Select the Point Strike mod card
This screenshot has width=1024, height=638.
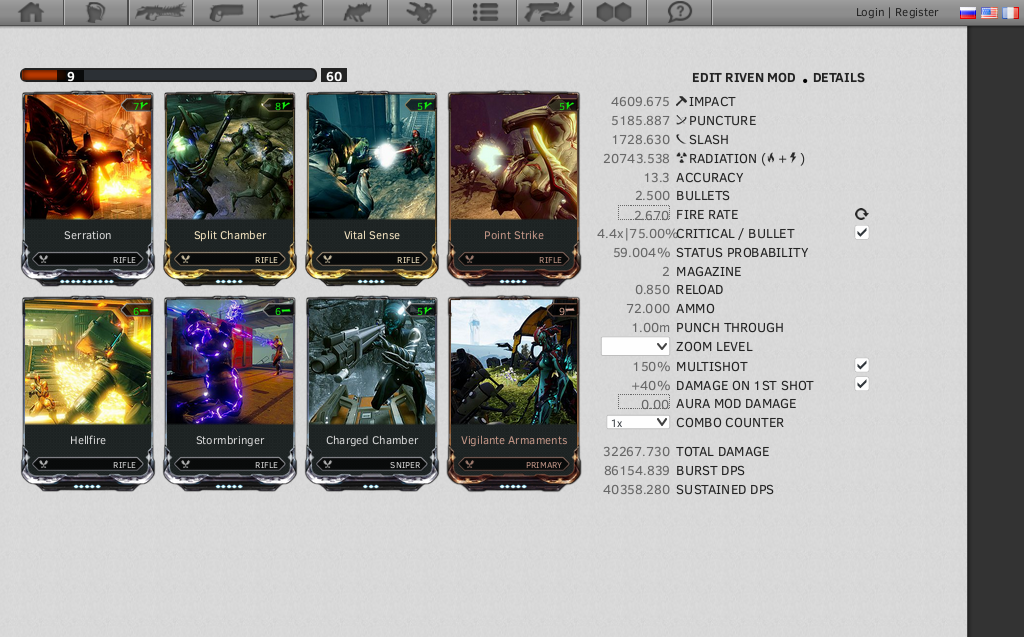pos(514,188)
